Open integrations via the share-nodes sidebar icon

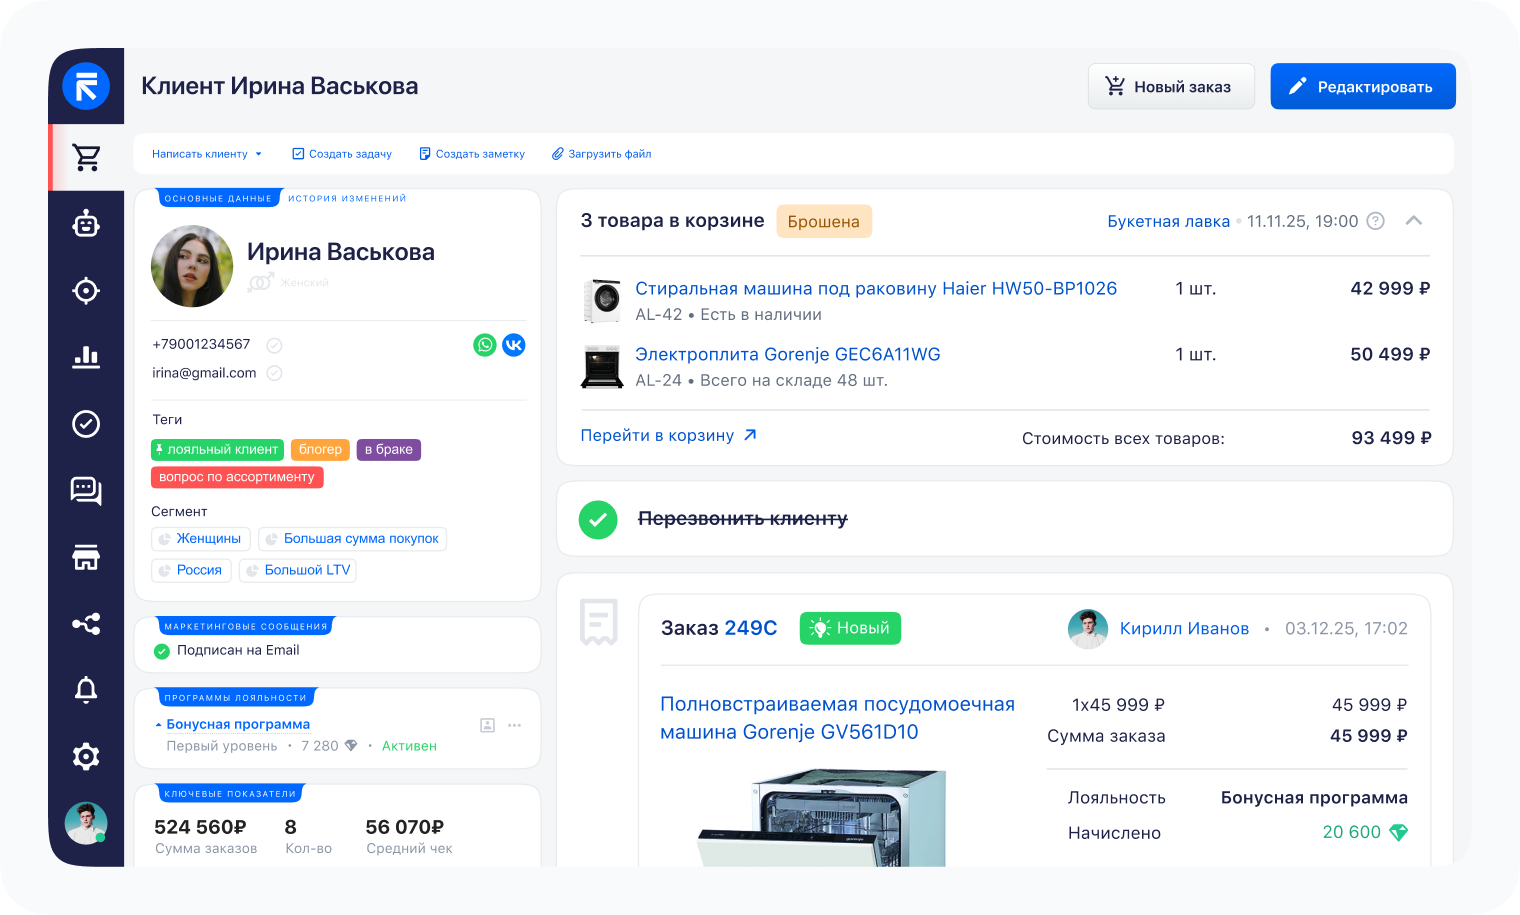86,624
